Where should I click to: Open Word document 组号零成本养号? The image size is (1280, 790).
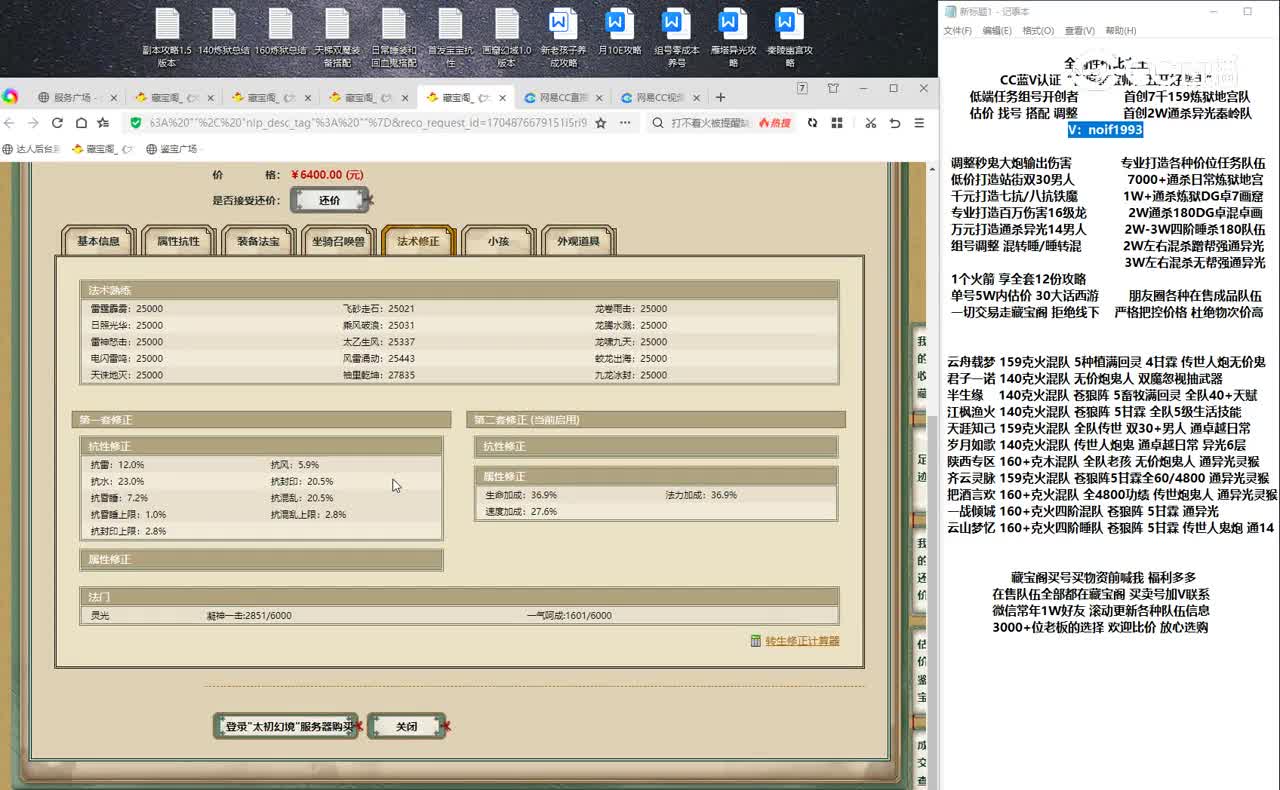[x=677, y=38]
